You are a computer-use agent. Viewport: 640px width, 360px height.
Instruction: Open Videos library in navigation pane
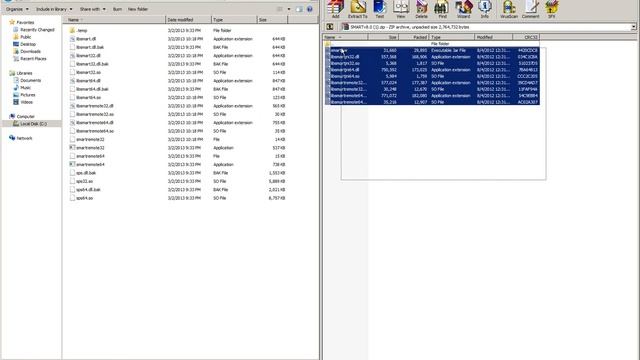[x=23, y=102]
